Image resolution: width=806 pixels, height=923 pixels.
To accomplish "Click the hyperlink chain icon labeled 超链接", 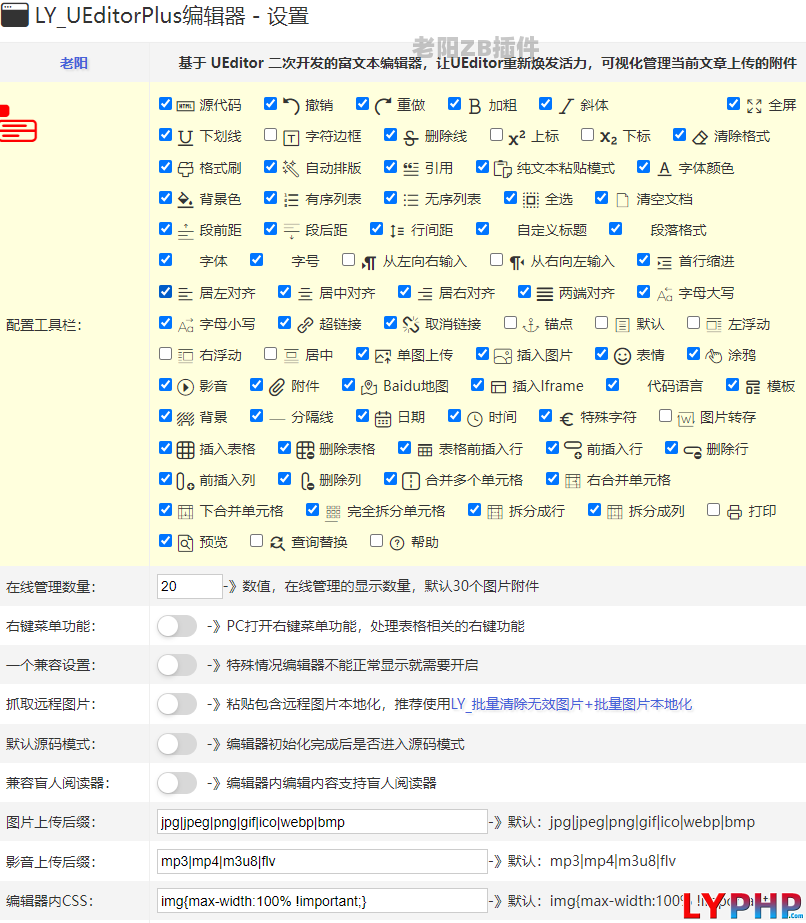I will [305, 324].
